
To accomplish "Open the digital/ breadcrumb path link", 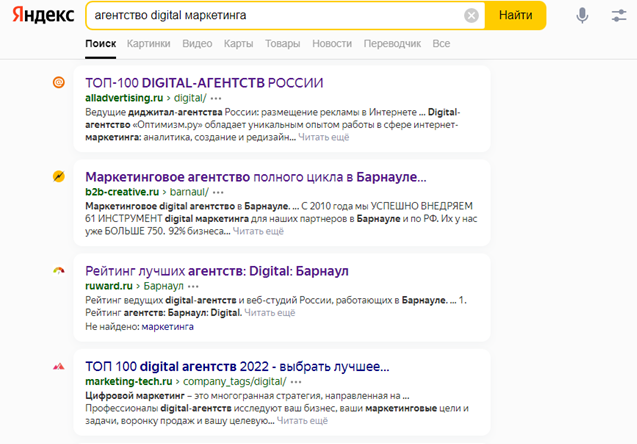I will (x=190, y=98).
